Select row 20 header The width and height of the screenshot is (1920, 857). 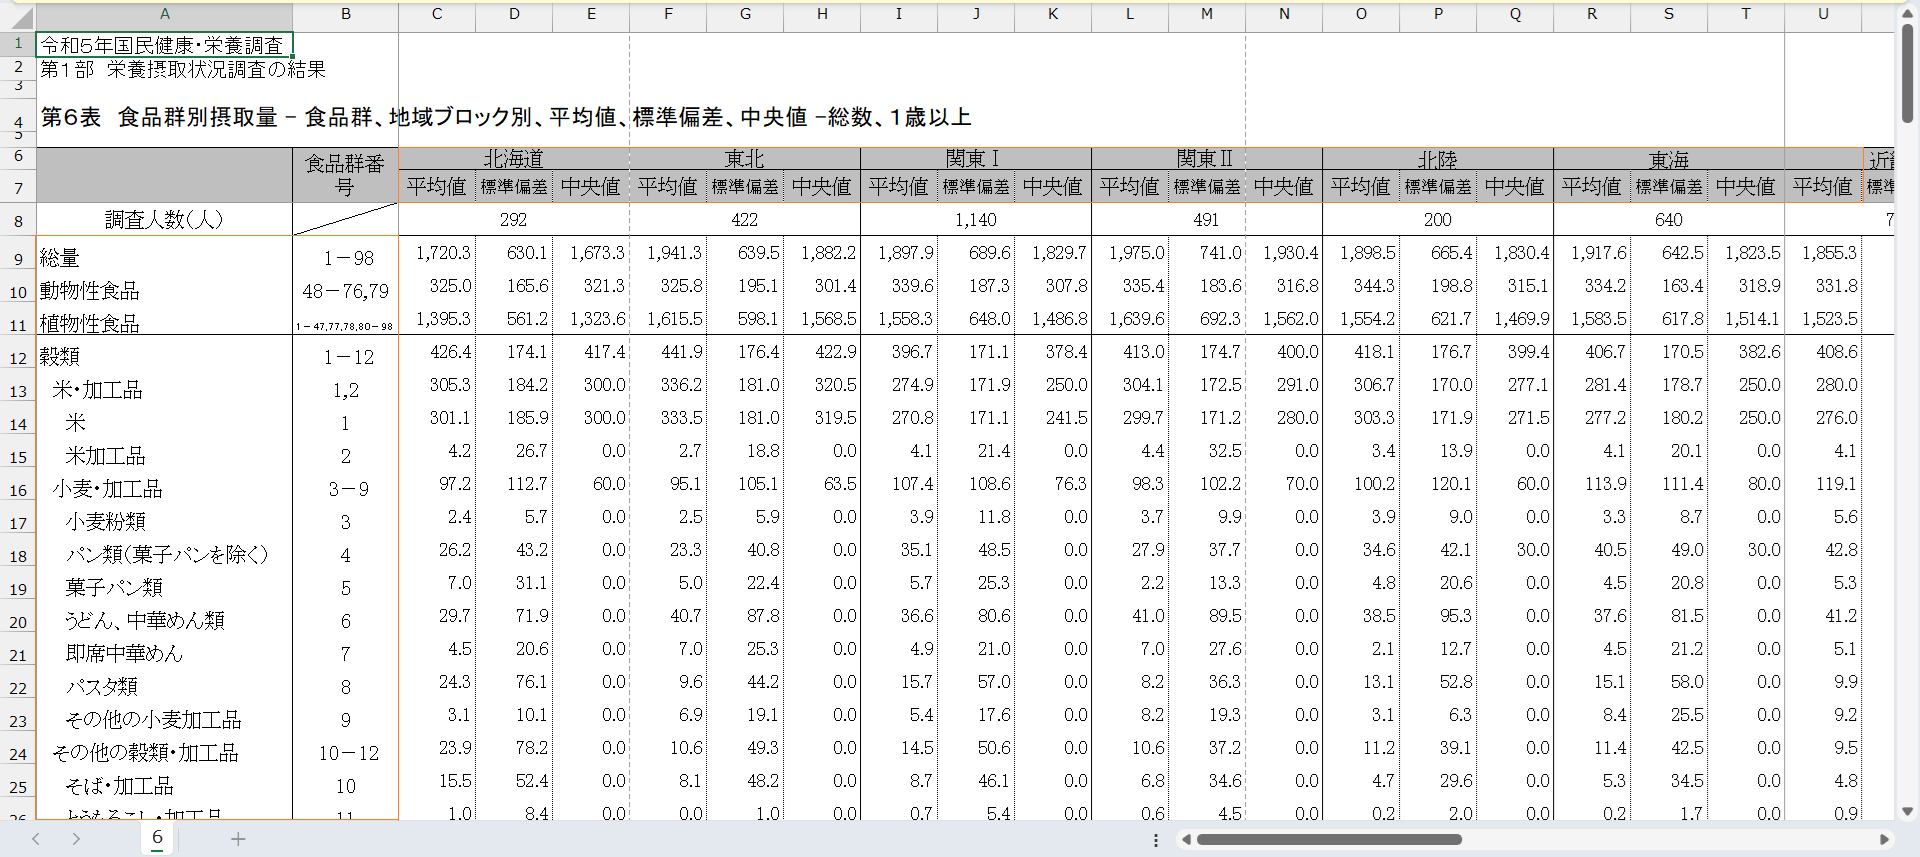pos(18,622)
